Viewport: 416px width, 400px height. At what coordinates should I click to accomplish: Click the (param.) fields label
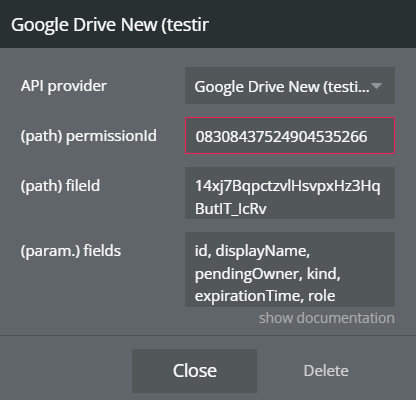[x=71, y=251]
